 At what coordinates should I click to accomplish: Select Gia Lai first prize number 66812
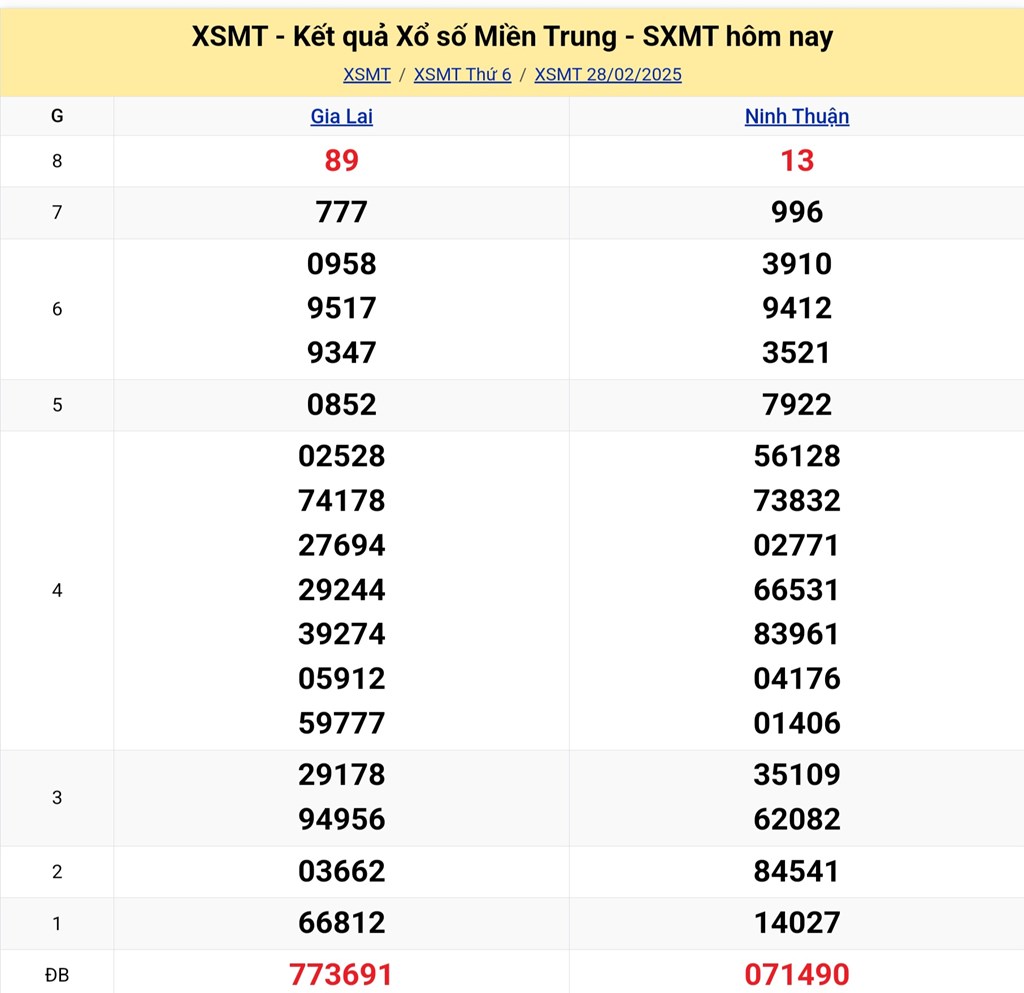point(341,923)
